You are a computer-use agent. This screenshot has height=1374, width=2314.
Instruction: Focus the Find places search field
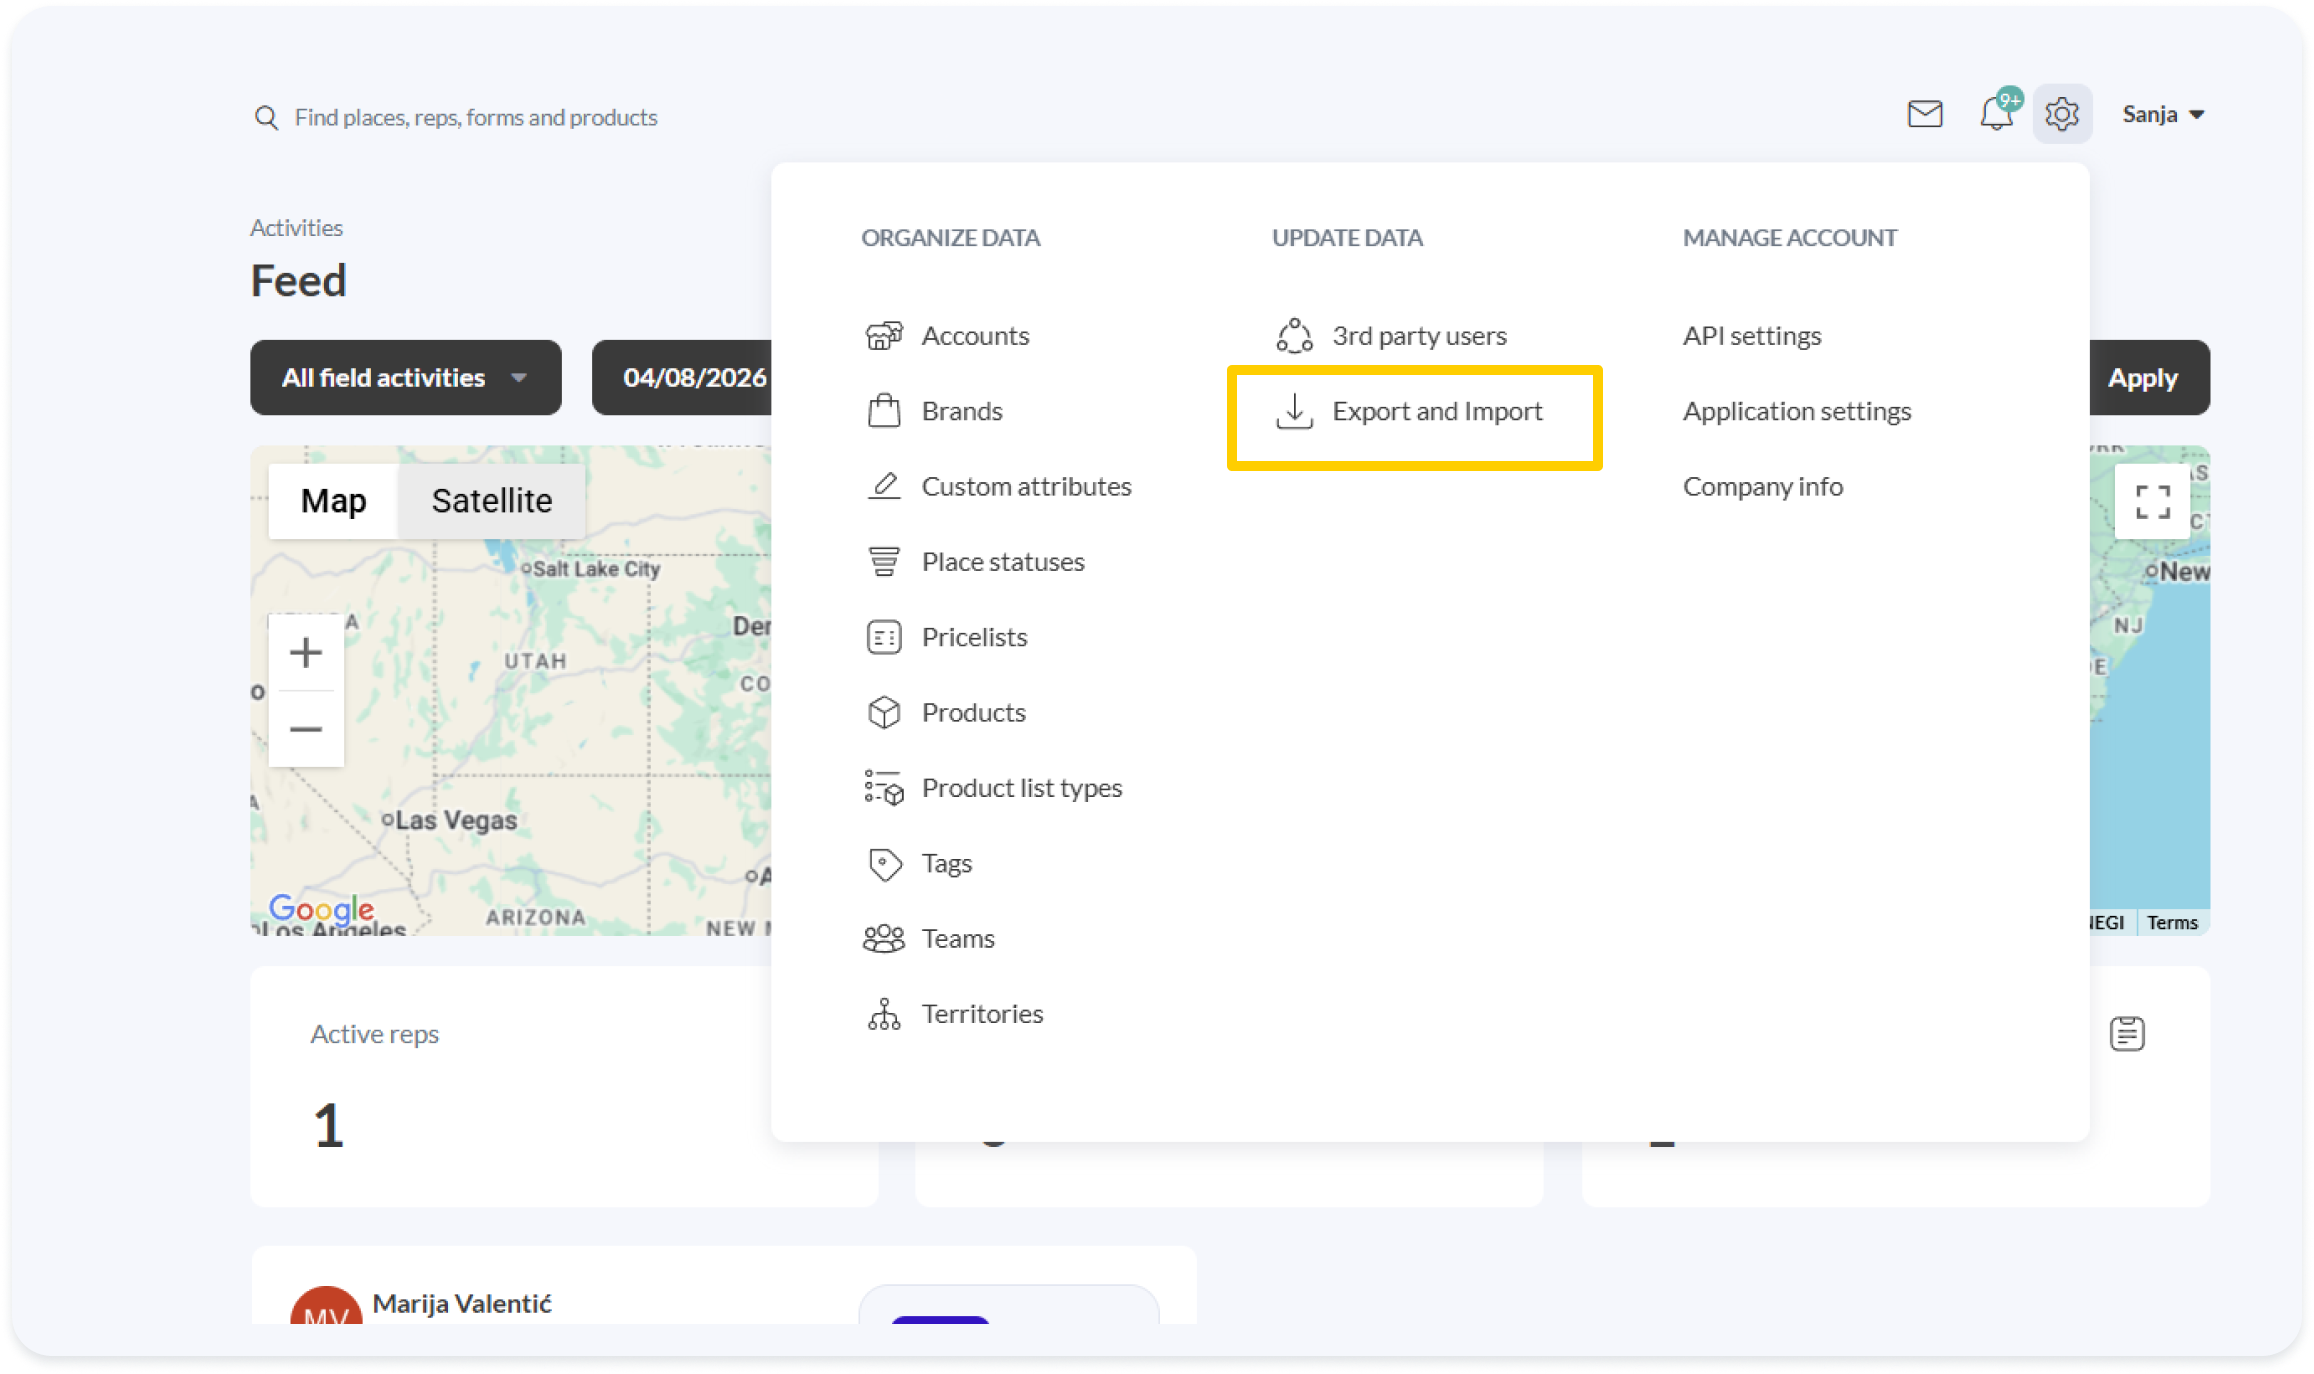click(x=476, y=118)
